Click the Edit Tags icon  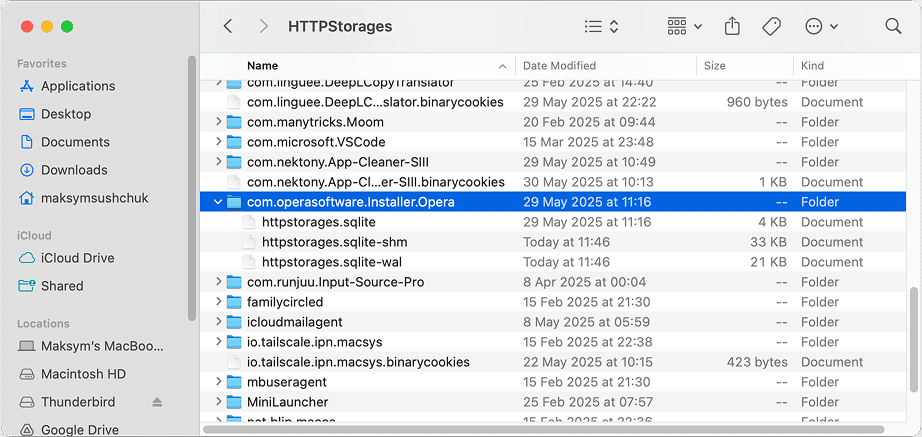click(771, 26)
